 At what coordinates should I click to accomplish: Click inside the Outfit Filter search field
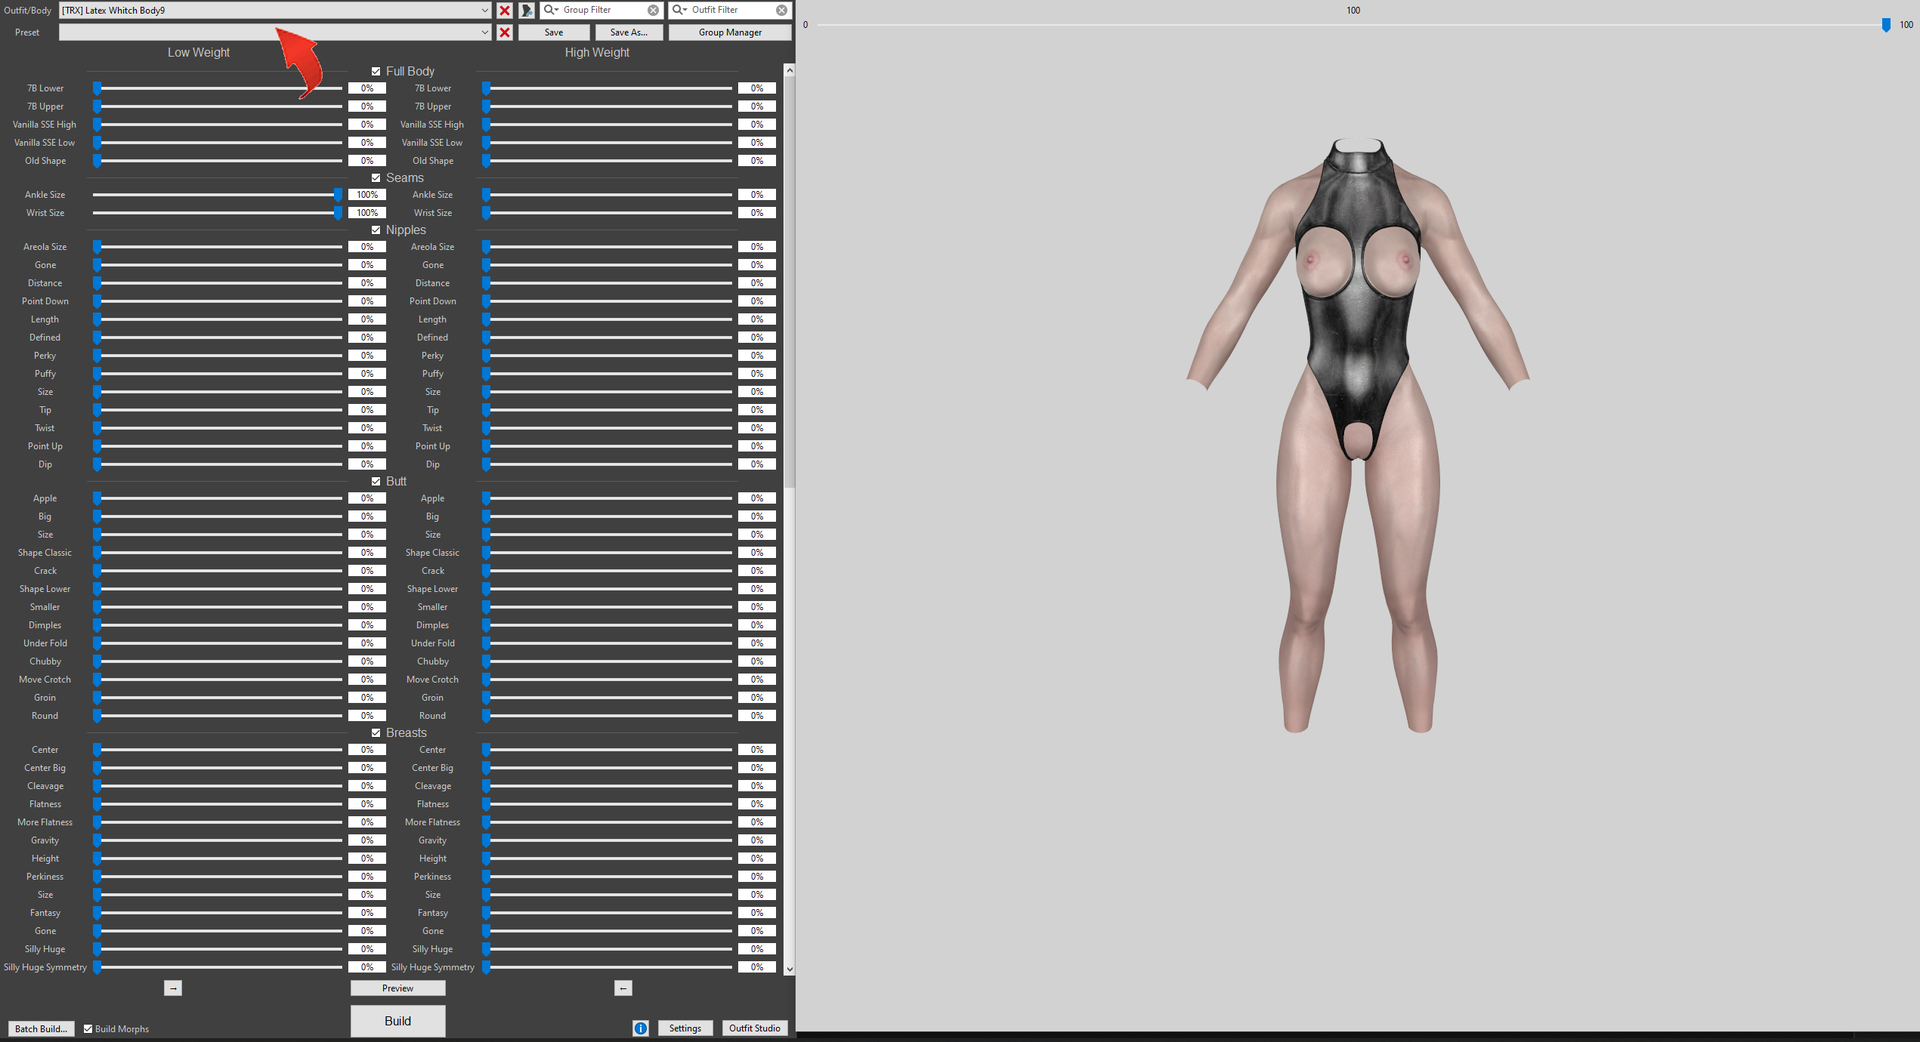click(732, 10)
